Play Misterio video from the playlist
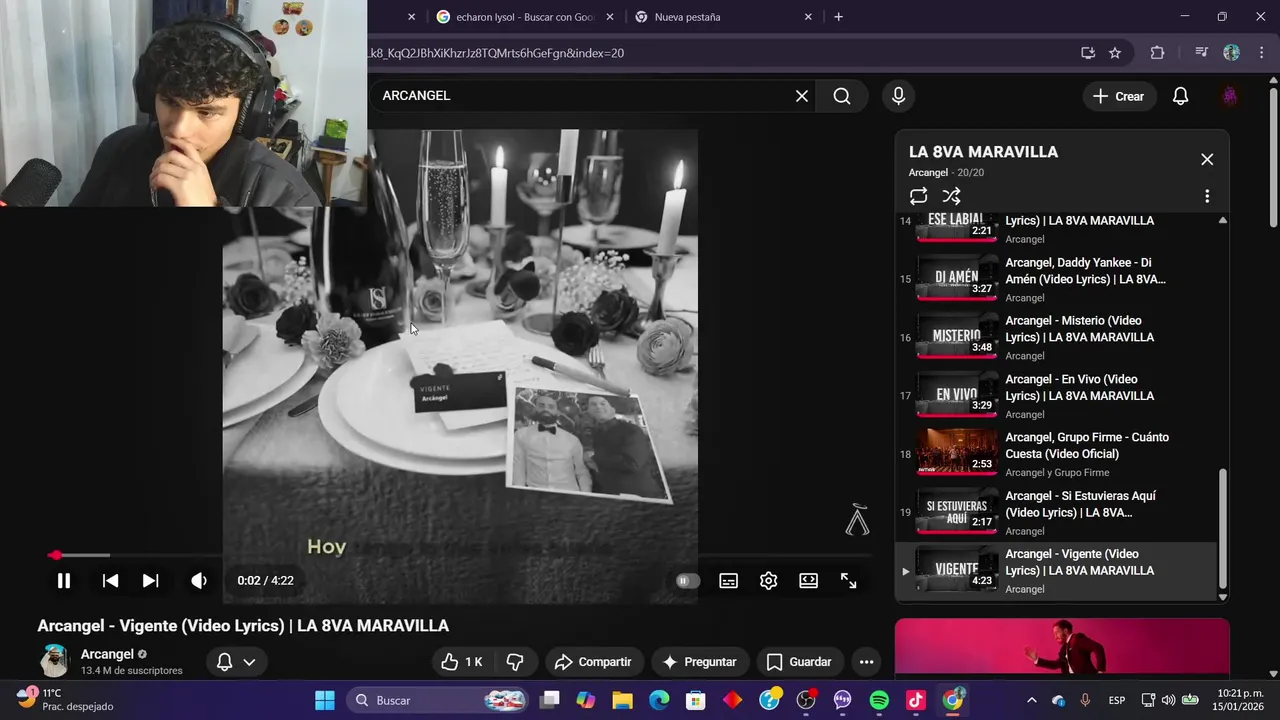This screenshot has height=720, width=1280. click(x=1056, y=337)
